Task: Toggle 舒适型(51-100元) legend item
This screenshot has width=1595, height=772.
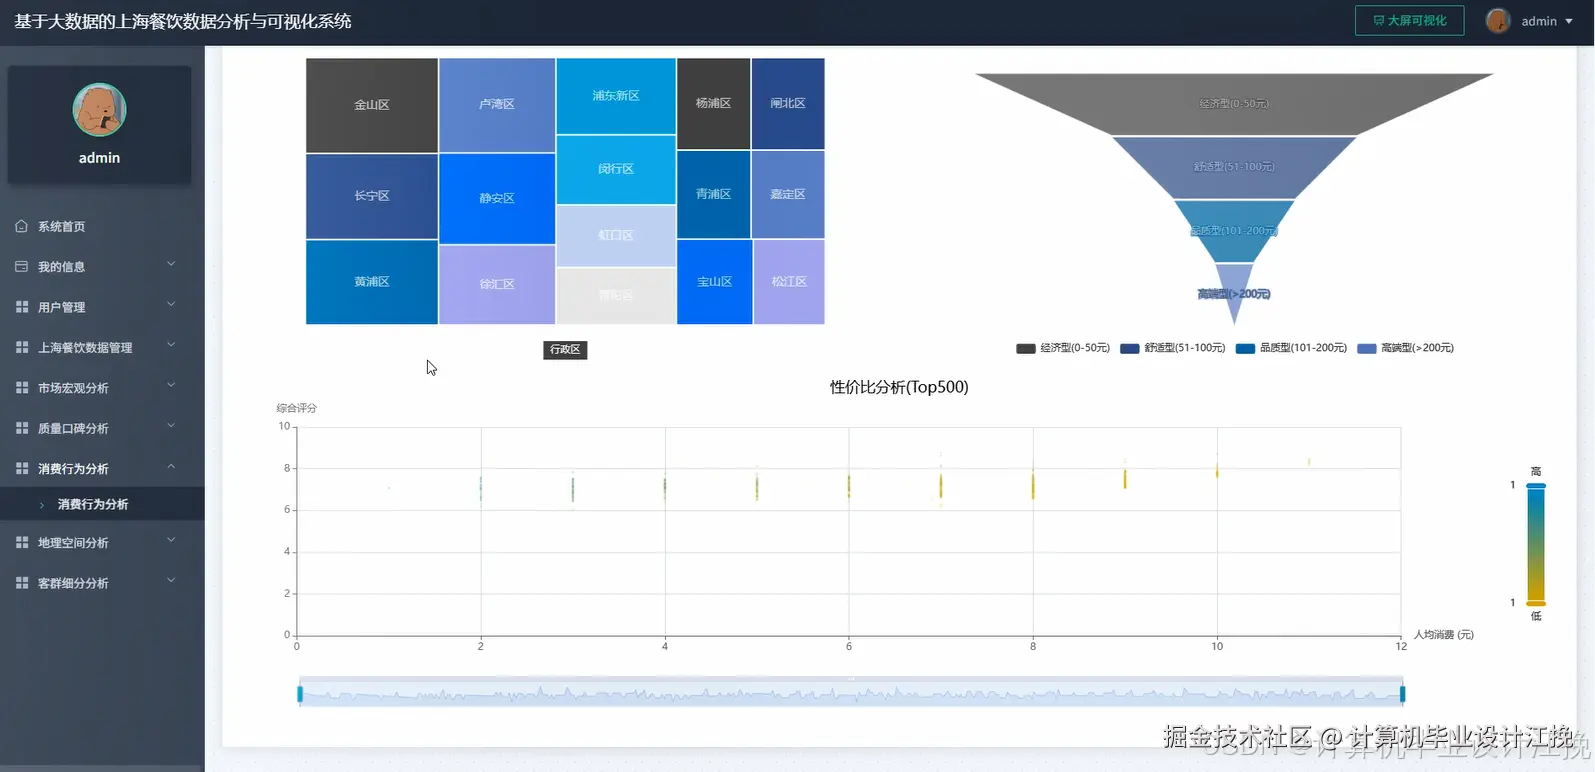Action: (x=1173, y=348)
